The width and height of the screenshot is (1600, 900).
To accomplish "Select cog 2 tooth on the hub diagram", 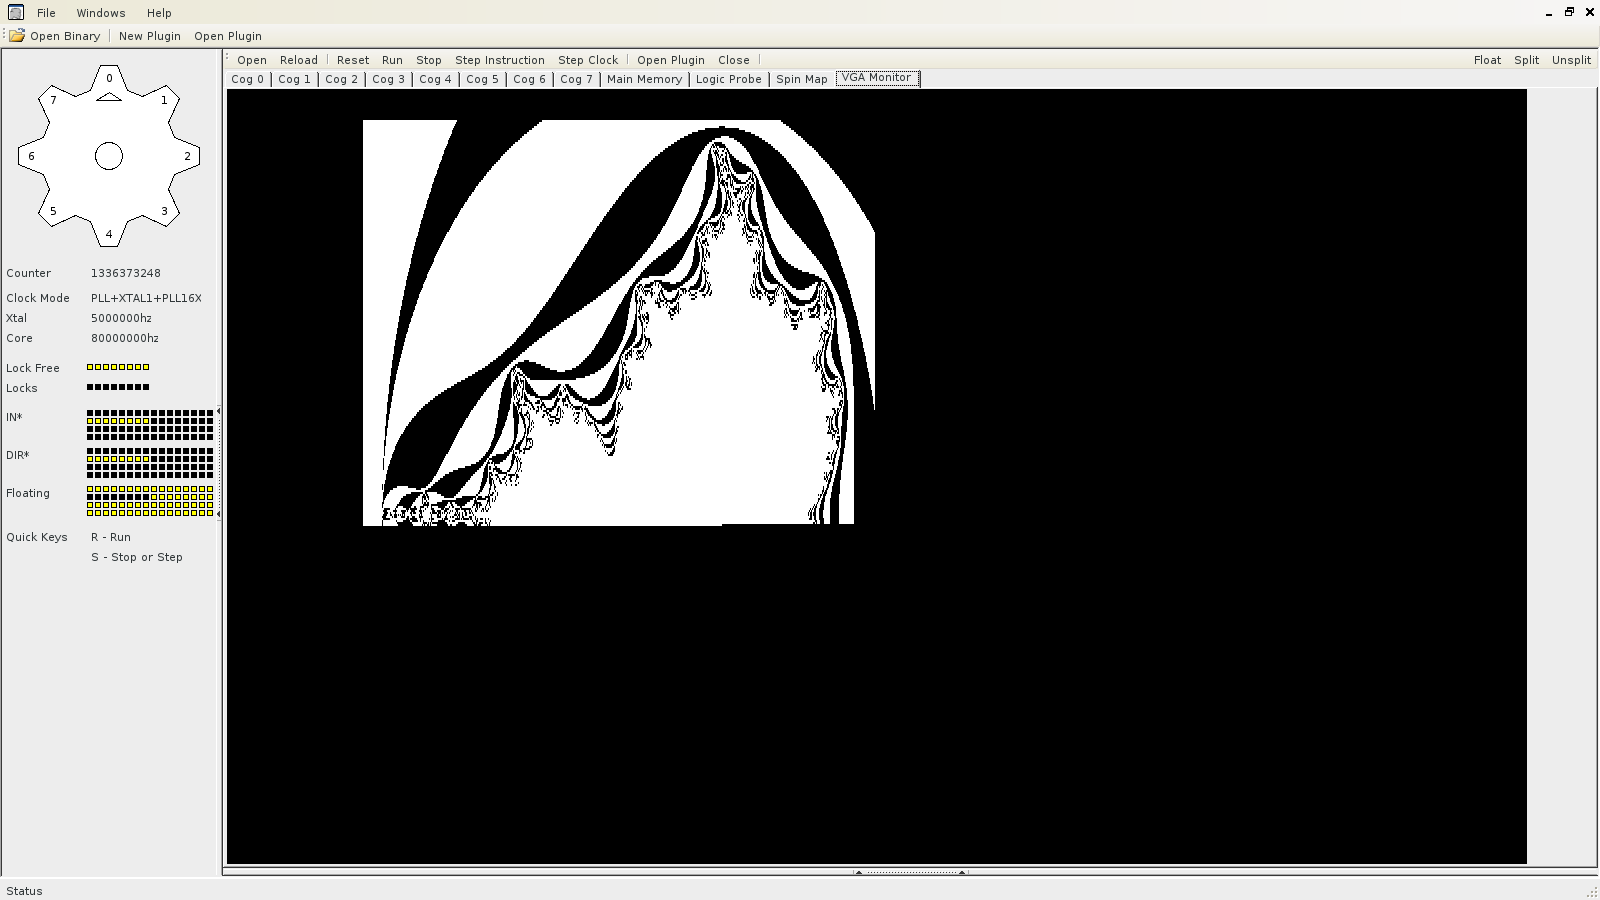I will [187, 156].
